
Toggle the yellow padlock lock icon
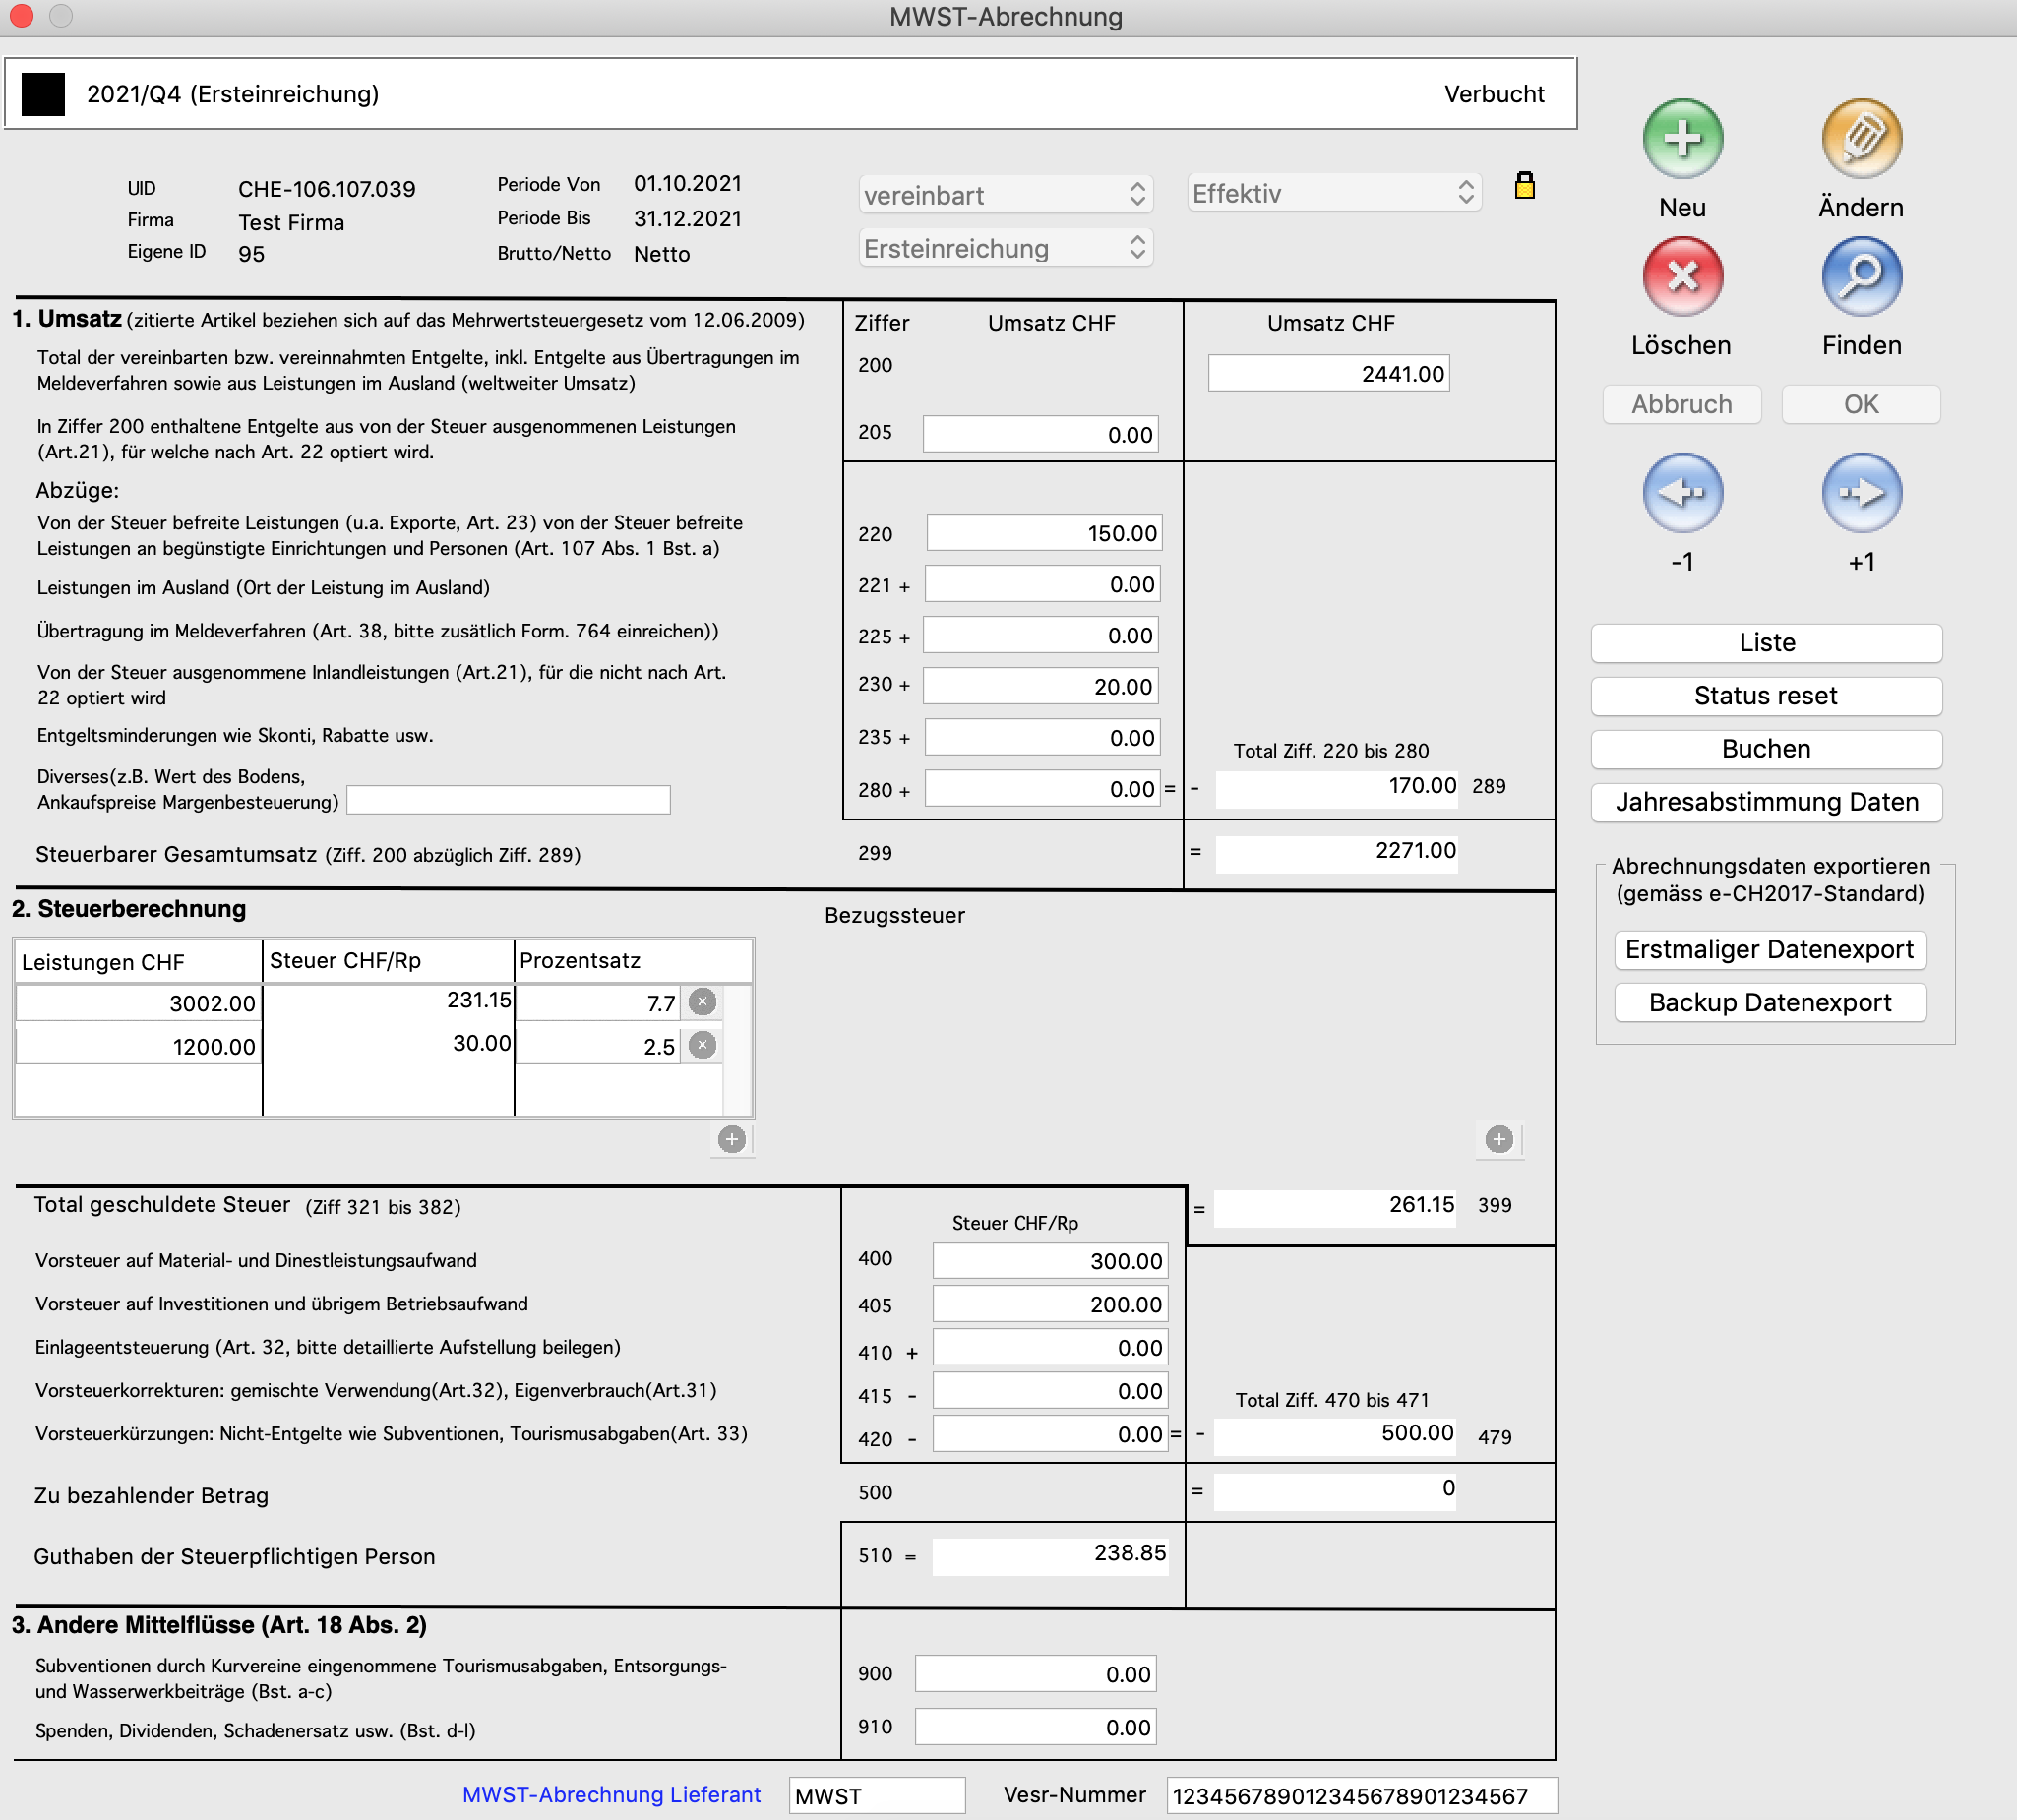pyautogui.click(x=1524, y=186)
